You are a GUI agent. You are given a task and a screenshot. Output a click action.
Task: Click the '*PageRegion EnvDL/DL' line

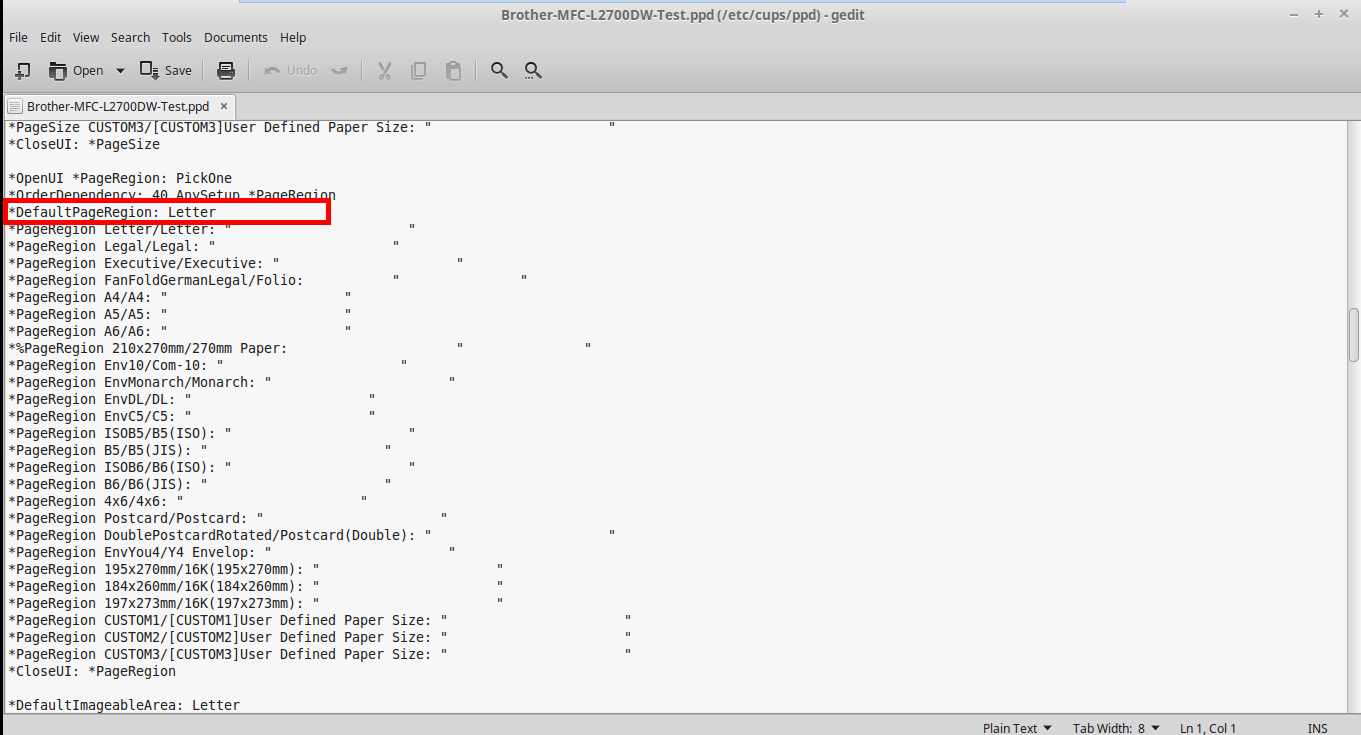point(192,399)
